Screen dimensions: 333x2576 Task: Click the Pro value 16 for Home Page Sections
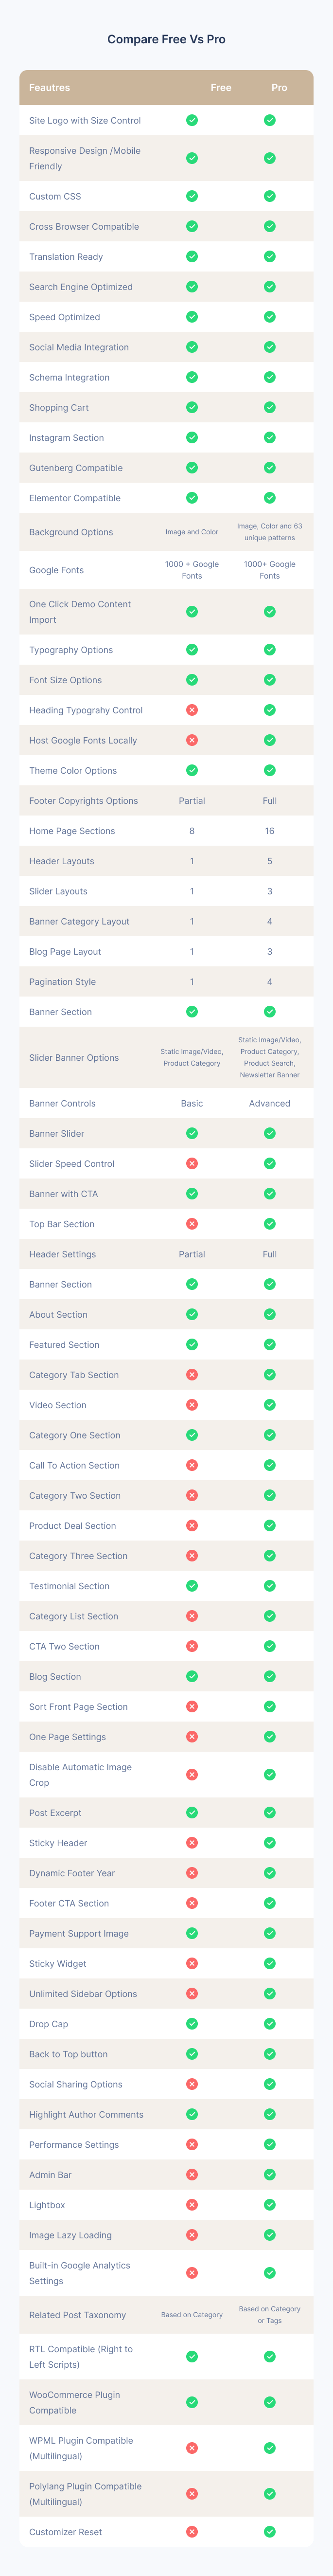point(270,831)
